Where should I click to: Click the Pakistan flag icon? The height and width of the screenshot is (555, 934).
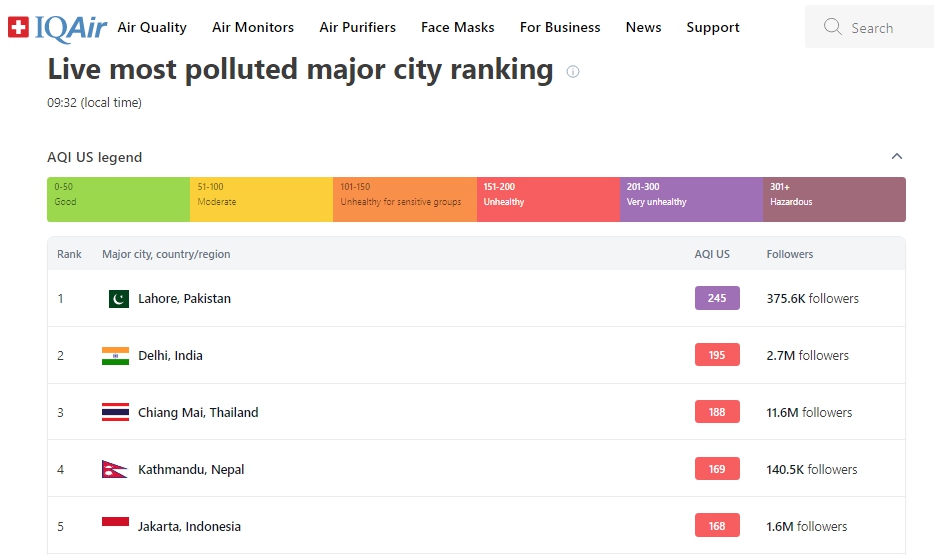coord(119,298)
